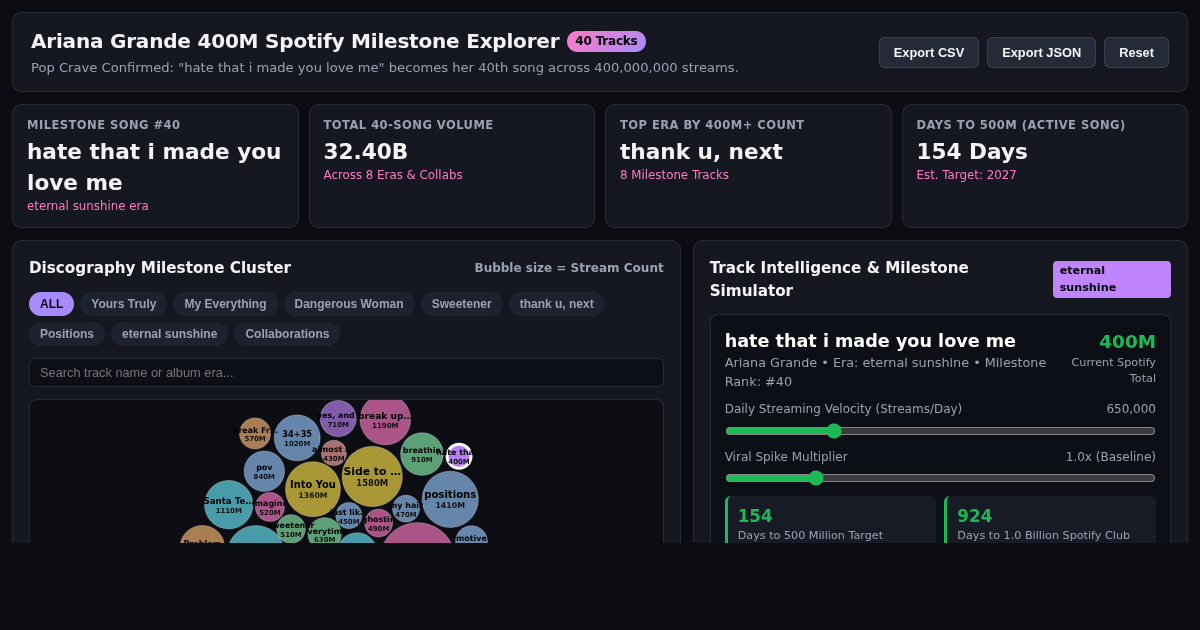
Task: Click the 154 Days stat value
Action: pyautogui.click(x=972, y=151)
